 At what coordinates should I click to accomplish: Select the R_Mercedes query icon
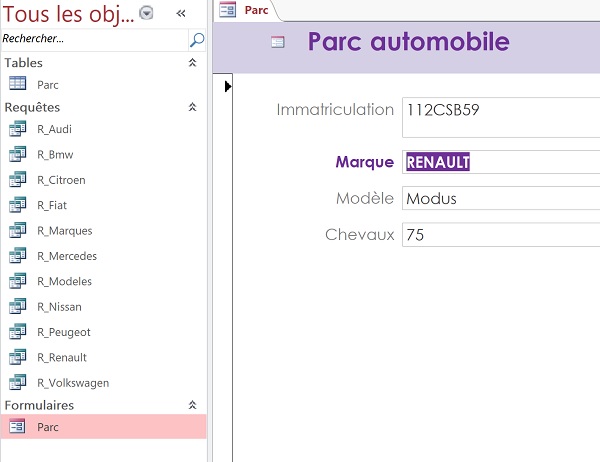(x=18, y=255)
